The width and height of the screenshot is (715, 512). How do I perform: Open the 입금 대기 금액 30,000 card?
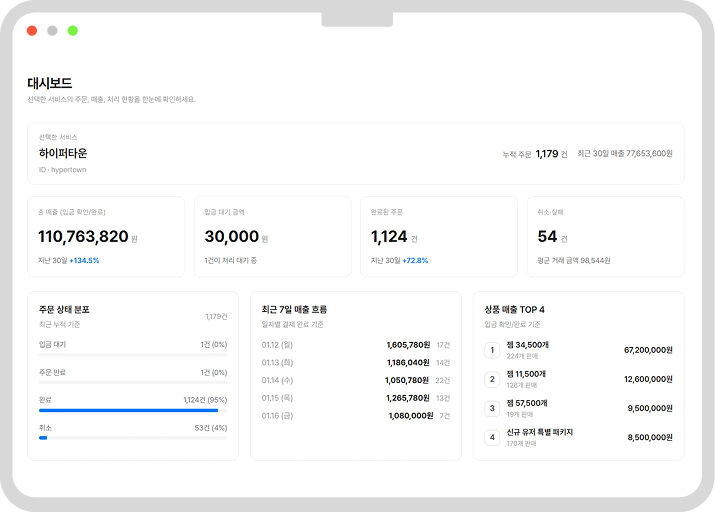271,237
